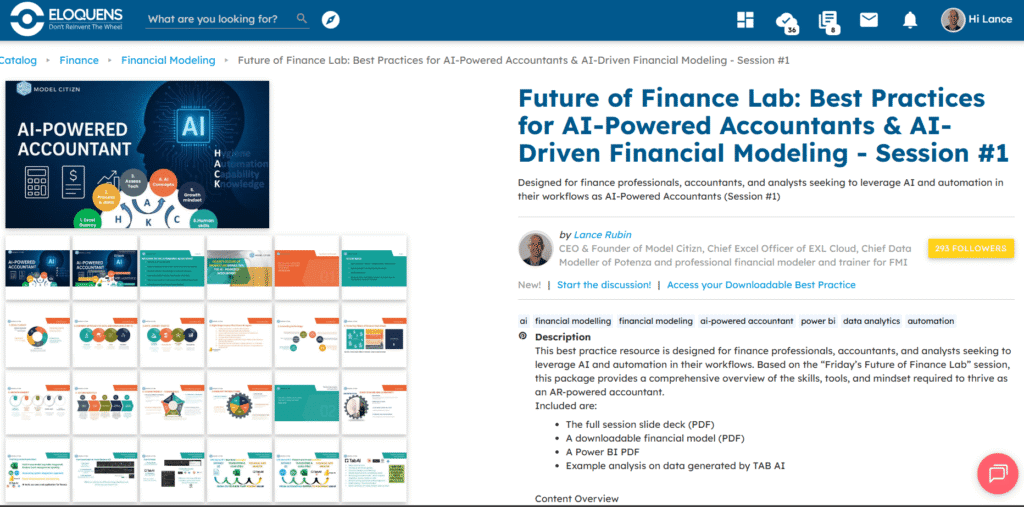Click the 'New!' label text

coord(530,285)
